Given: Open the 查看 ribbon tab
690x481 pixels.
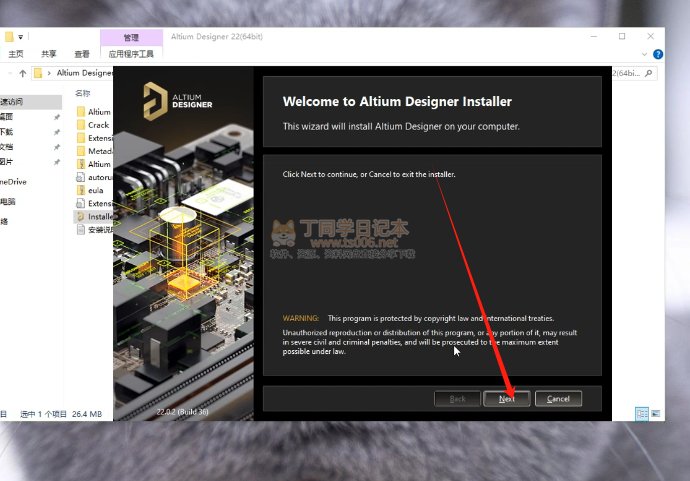Looking at the screenshot, I should tap(82, 54).
